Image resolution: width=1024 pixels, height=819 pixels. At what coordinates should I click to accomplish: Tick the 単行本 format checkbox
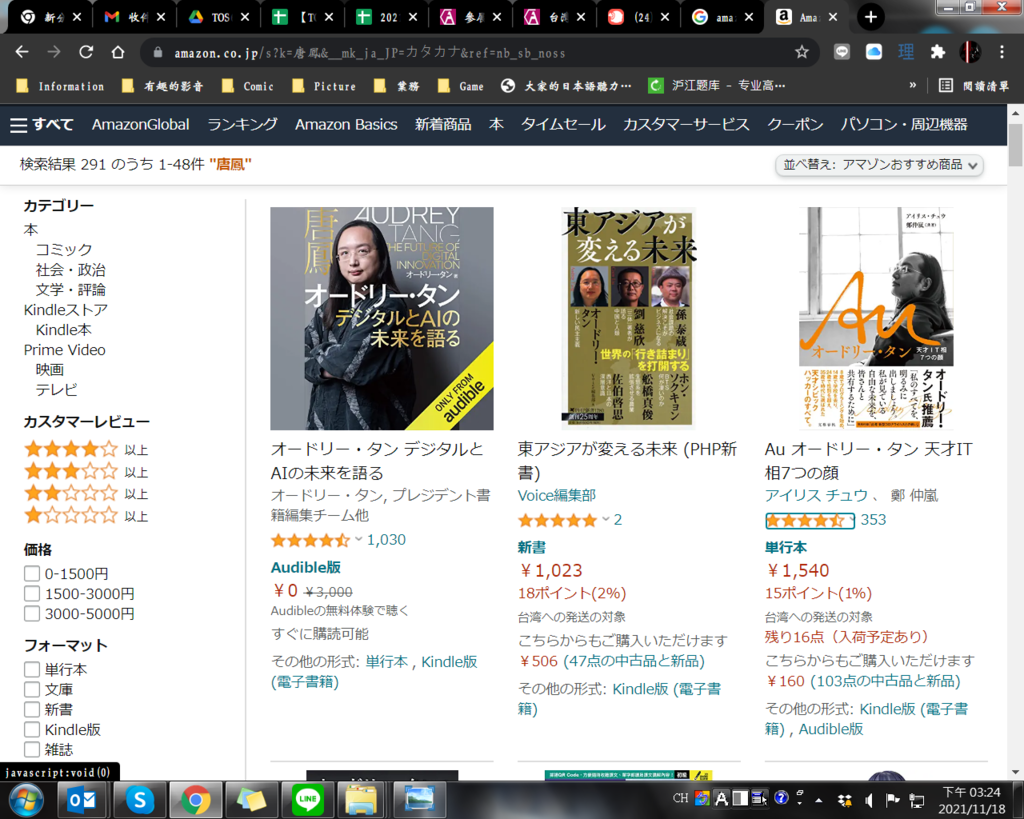click(31, 669)
